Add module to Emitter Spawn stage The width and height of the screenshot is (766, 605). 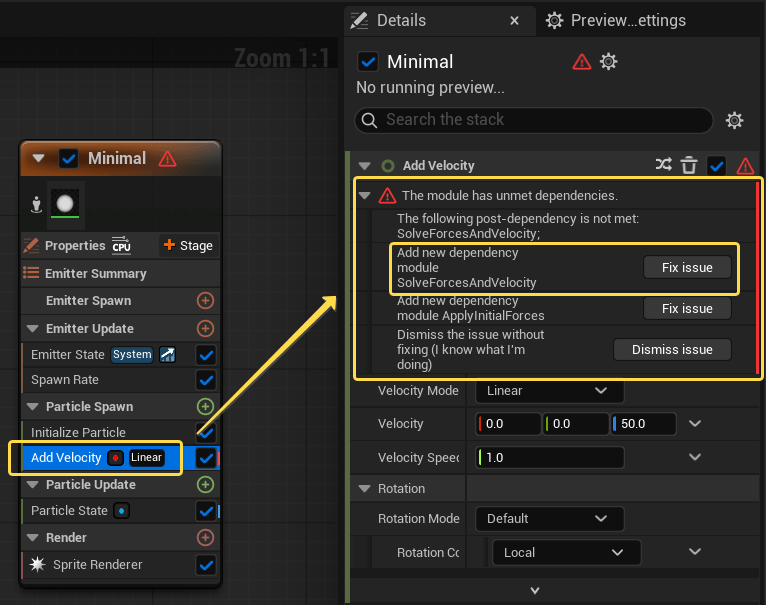[205, 301]
